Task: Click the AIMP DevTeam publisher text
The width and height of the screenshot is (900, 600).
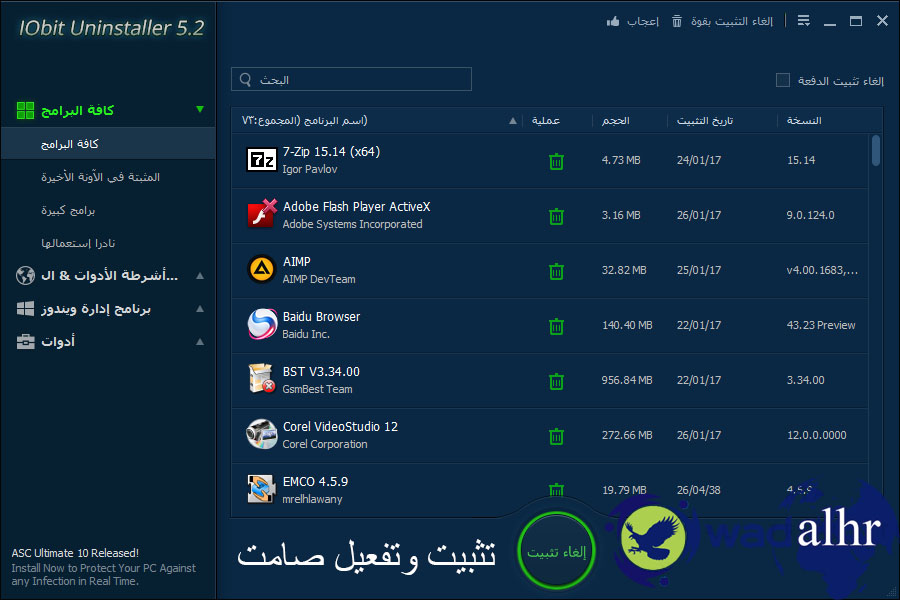Action: tap(319, 279)
